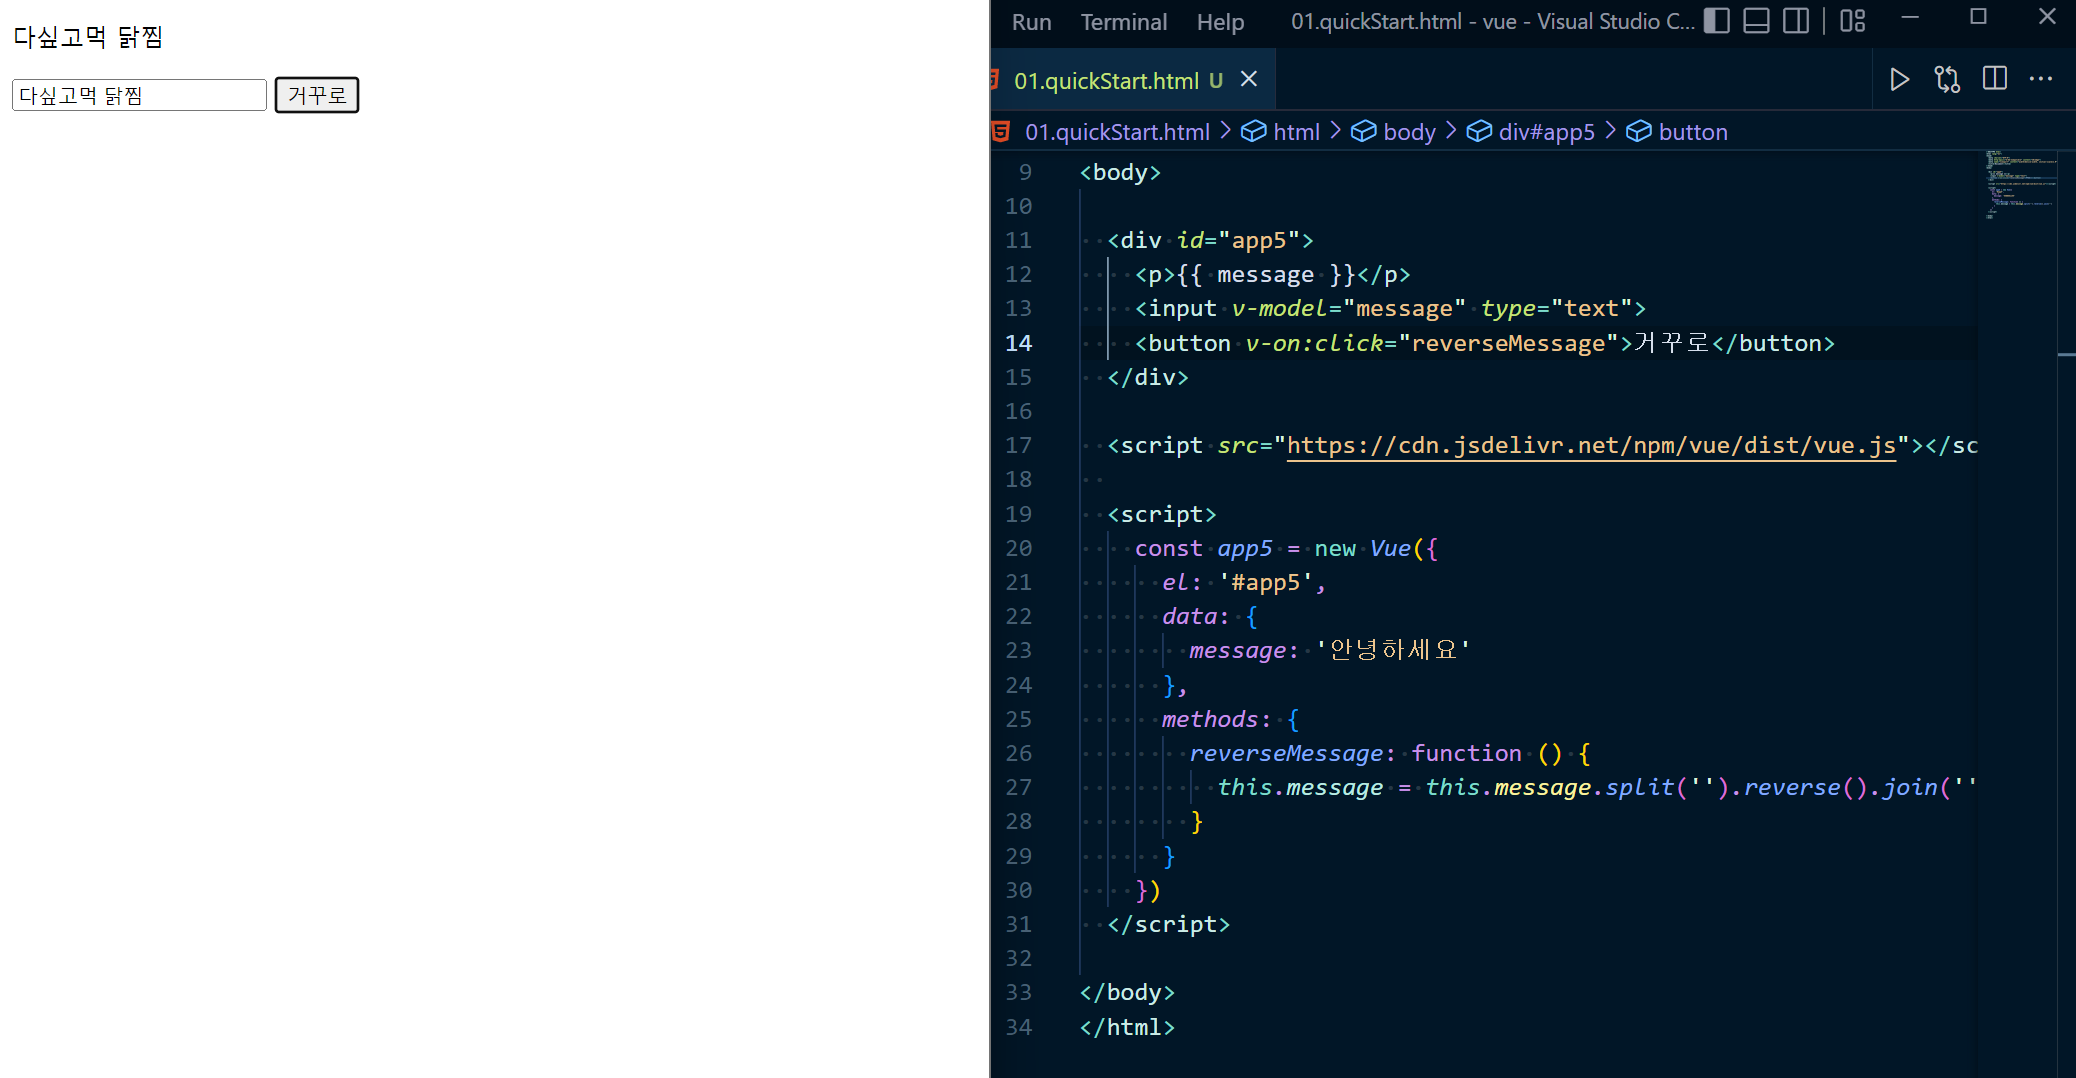The width and height of the screenshot is (2076, 1078).
Task: Click the 01.quickStart.html breadcrumb
Action: point(1117,132)
